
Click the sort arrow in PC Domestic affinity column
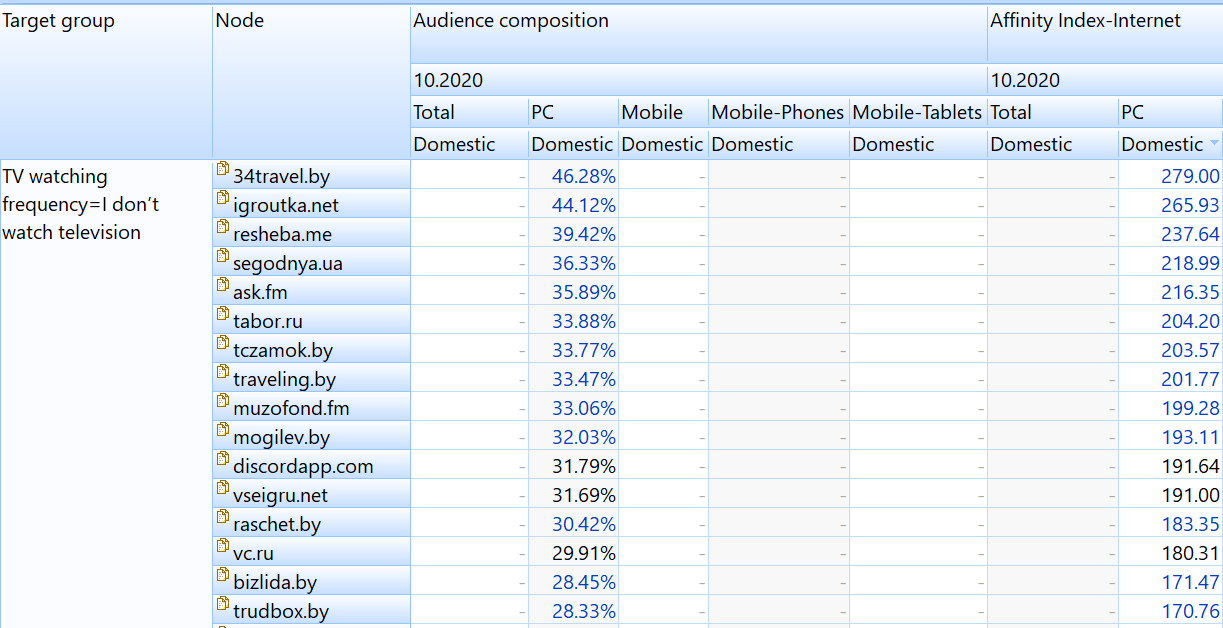(x=1214, y=145)
